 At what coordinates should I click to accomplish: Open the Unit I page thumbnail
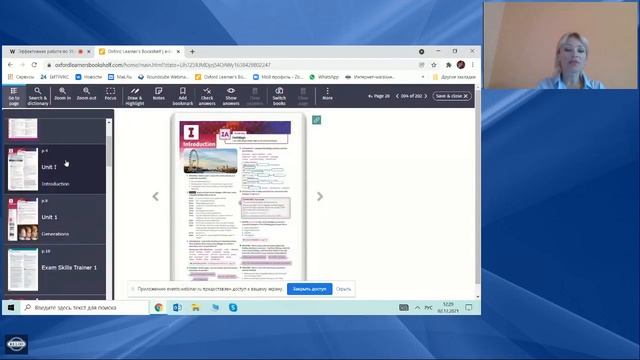pos(23,169)
